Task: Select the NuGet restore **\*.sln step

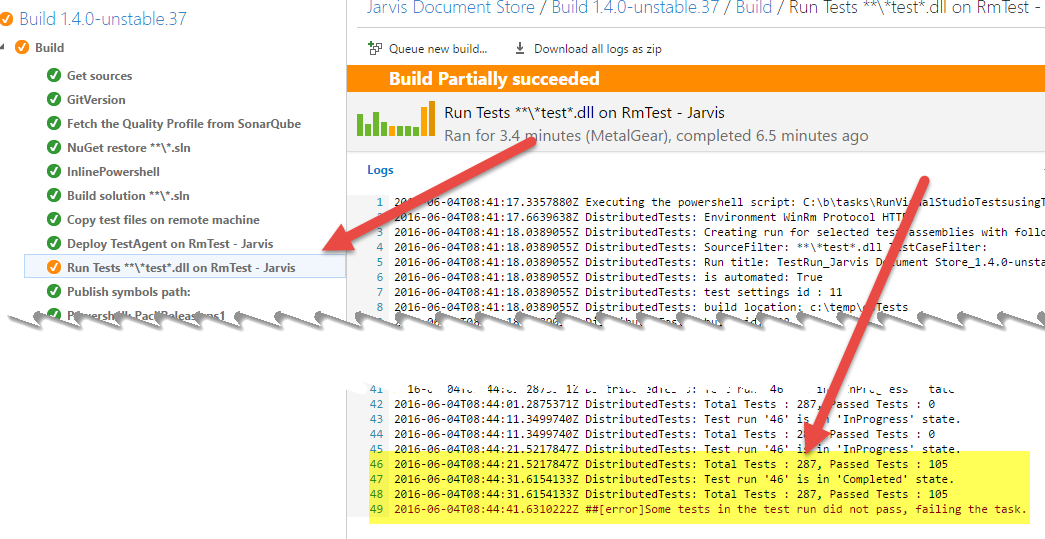Action: click(x=129, y=147)
